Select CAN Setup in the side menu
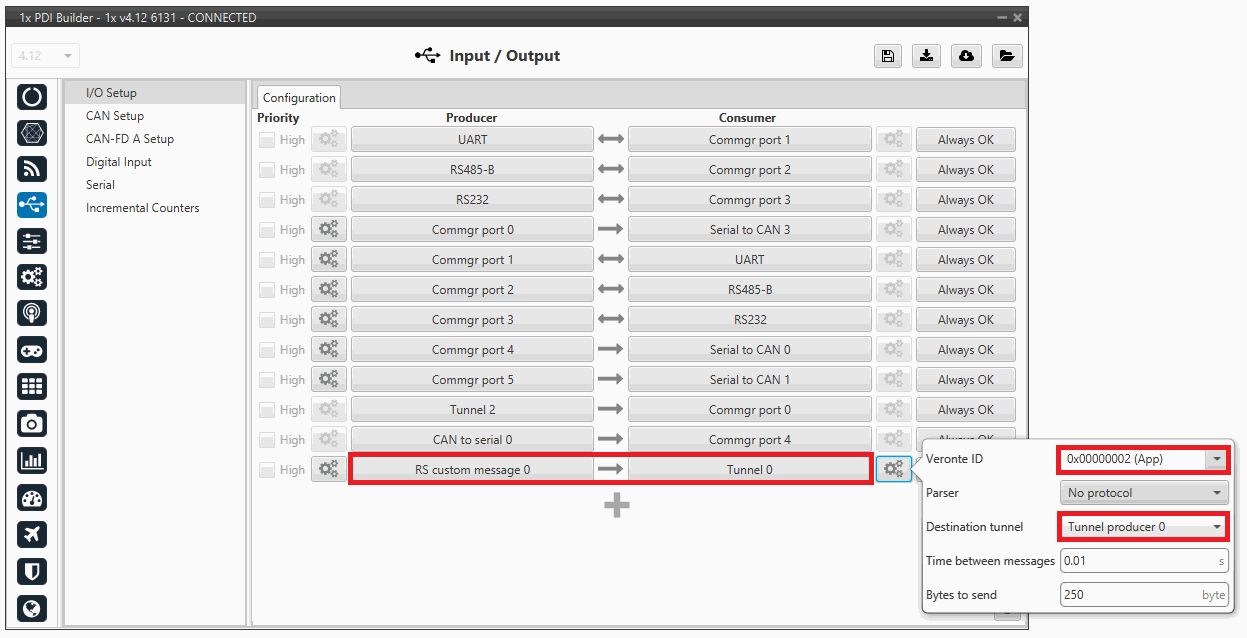 point(115,116)
